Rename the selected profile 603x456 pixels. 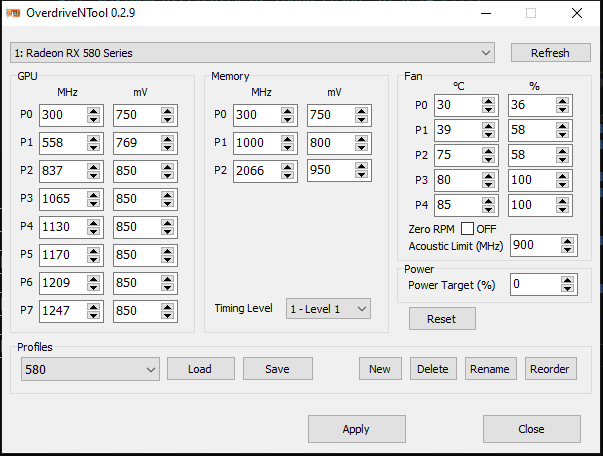coord(490,369)
